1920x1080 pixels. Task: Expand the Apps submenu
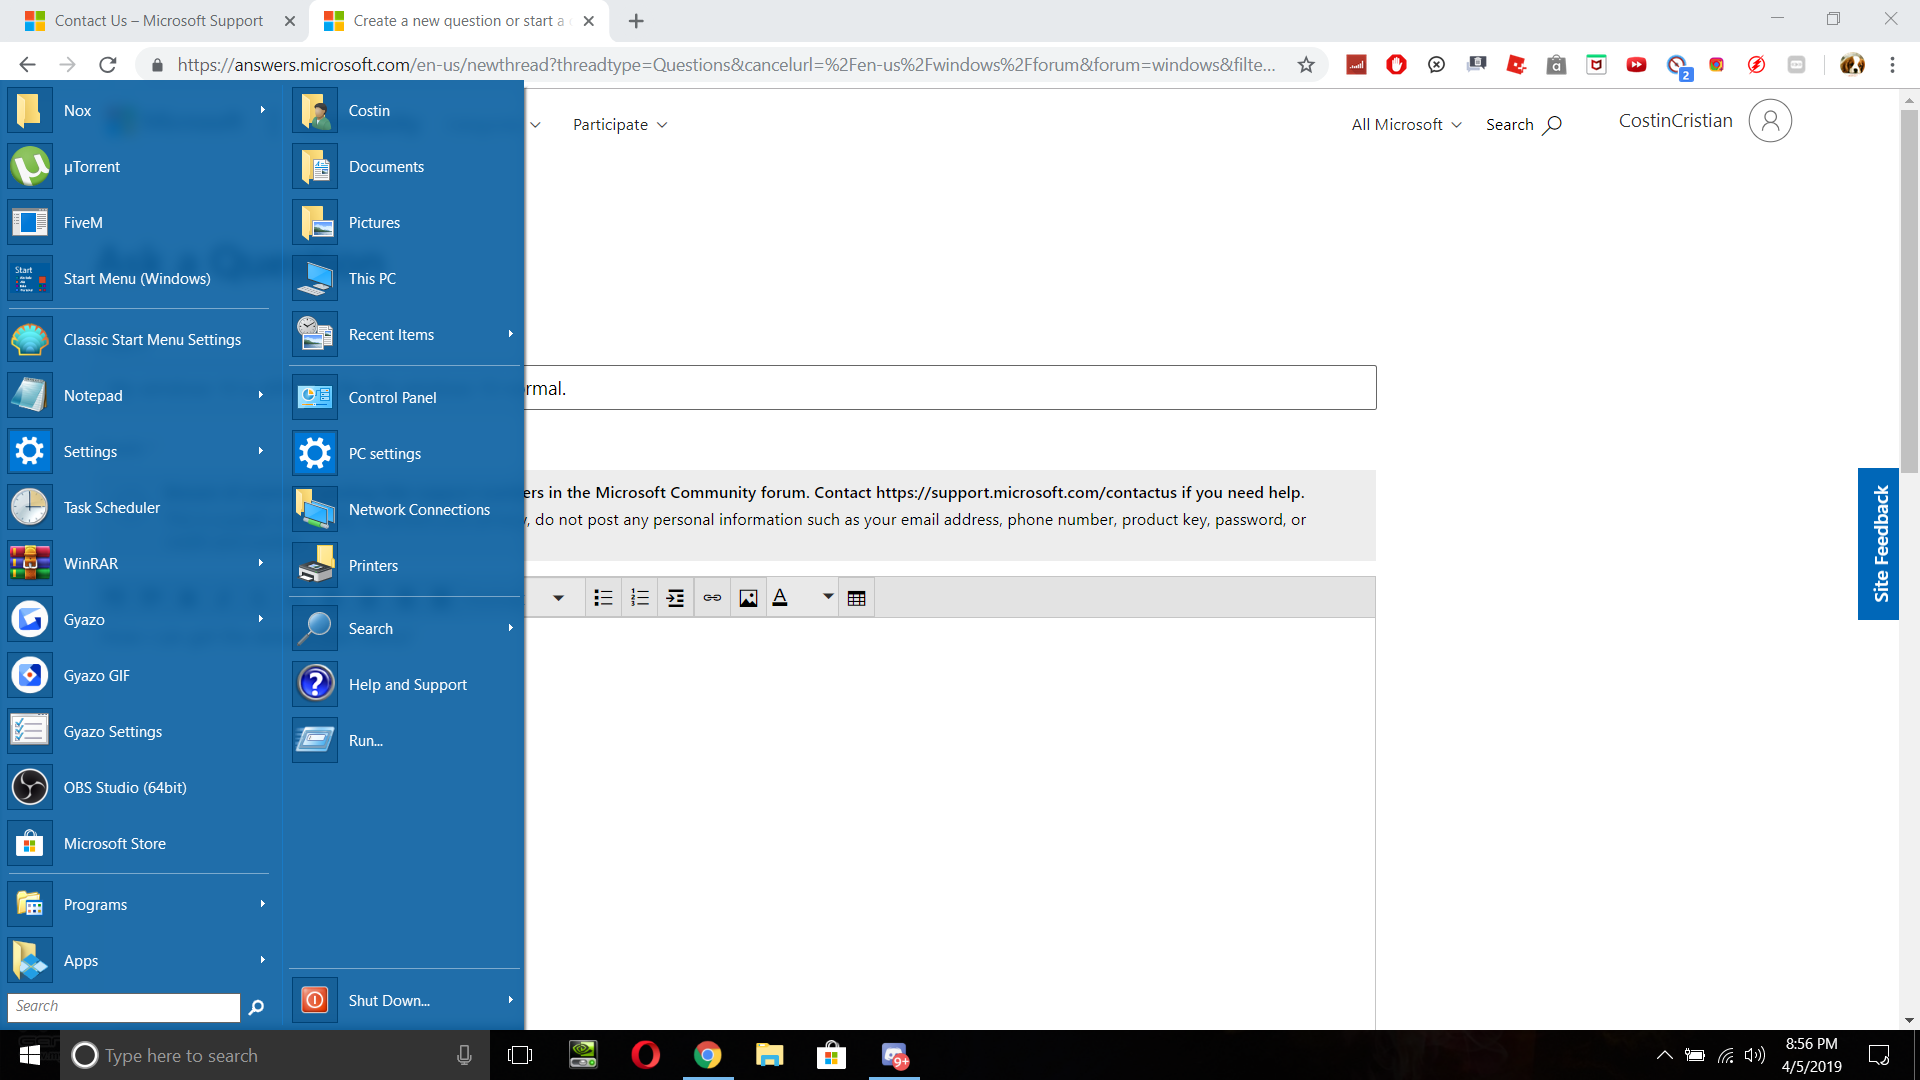tap(262, 960)
